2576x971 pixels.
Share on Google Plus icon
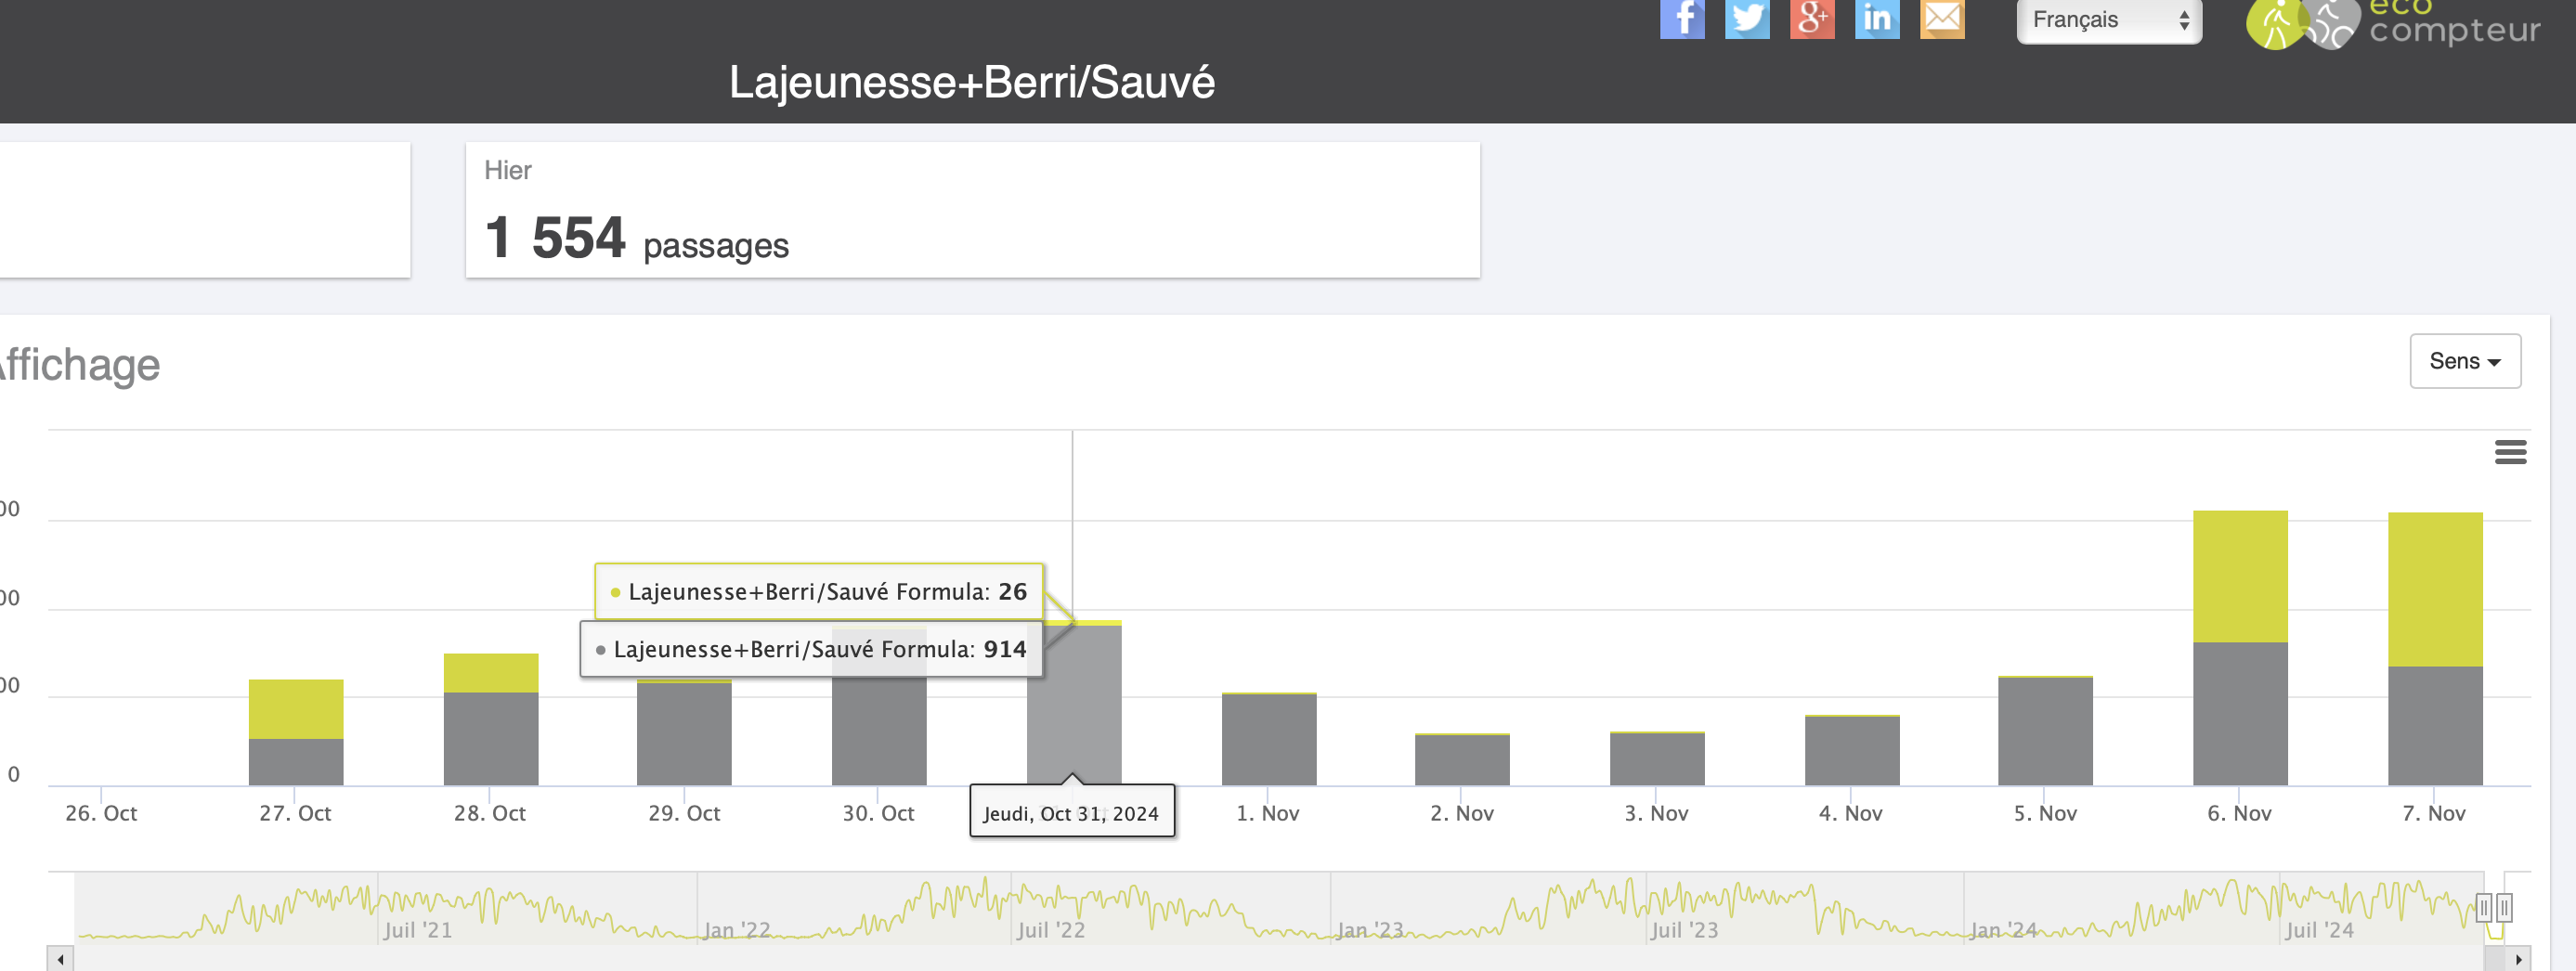point(1812,19)
